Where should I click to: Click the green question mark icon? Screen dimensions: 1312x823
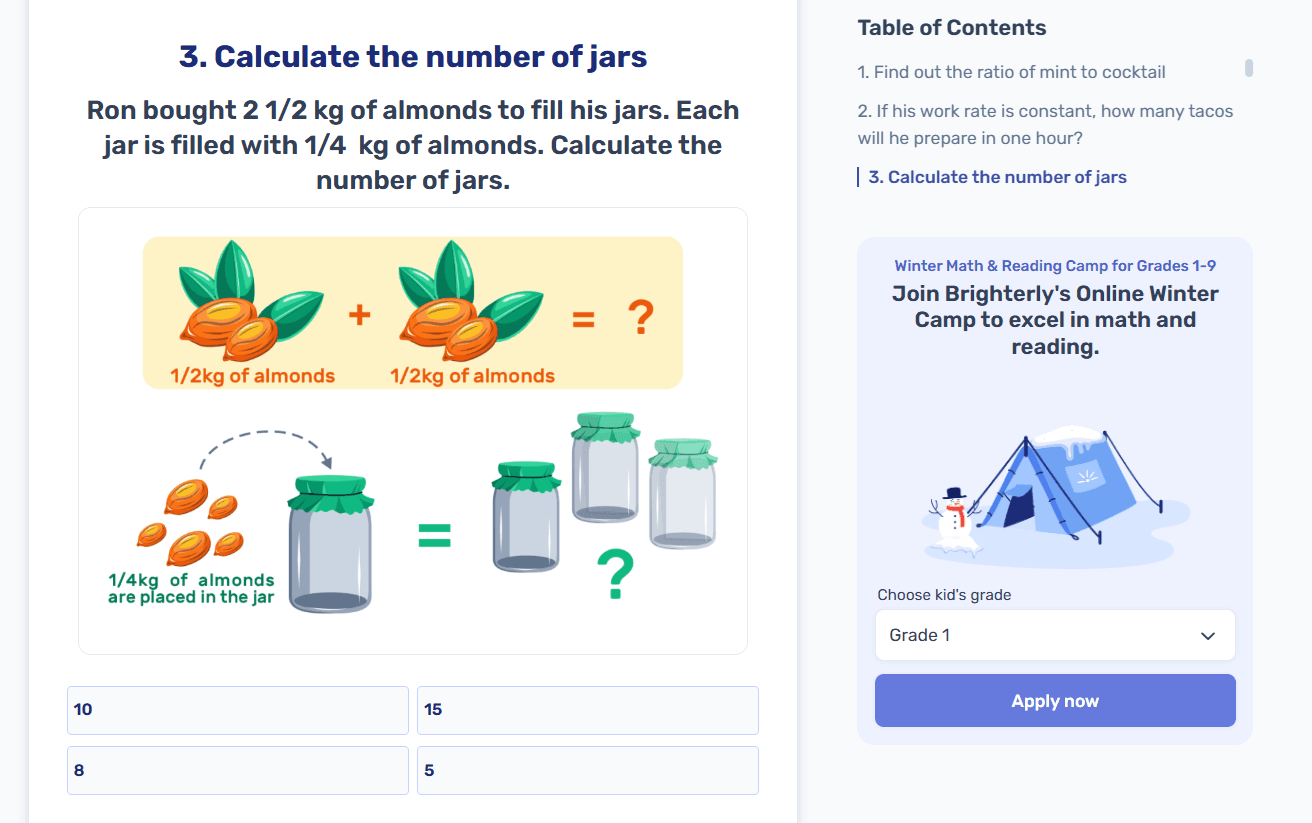pos(614,576)
